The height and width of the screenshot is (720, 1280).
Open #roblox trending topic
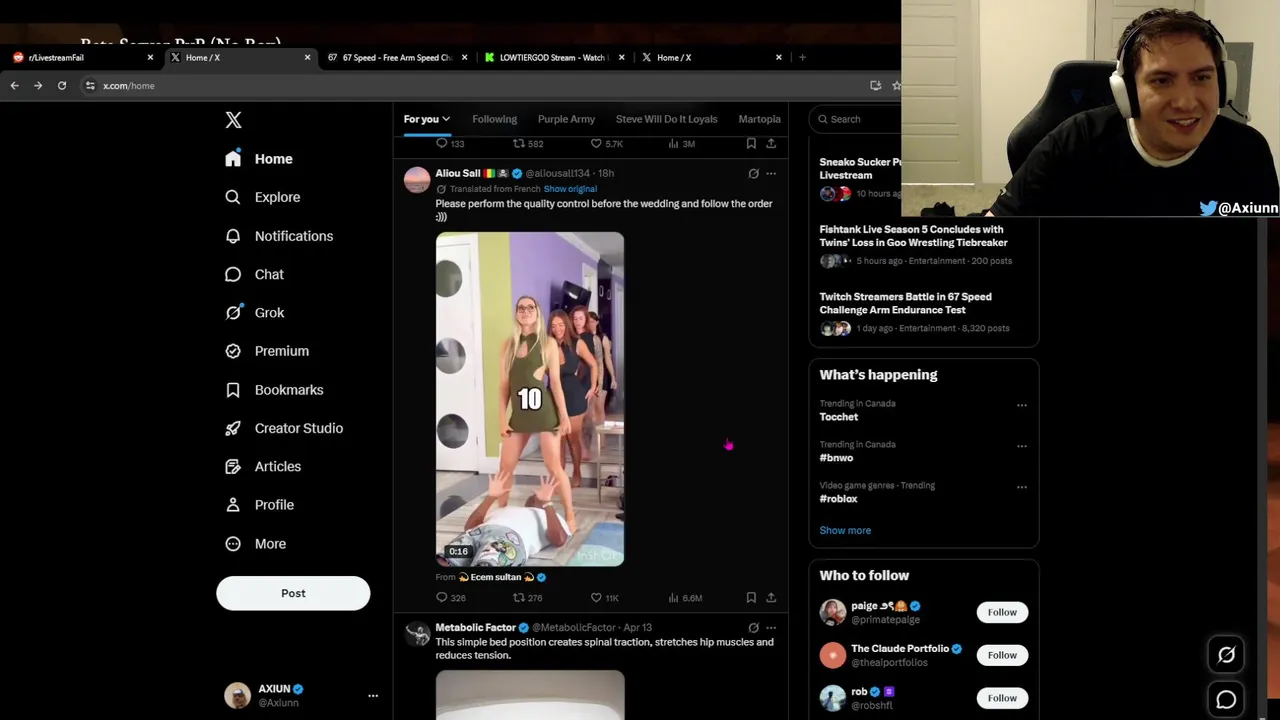tap(838, 499)
